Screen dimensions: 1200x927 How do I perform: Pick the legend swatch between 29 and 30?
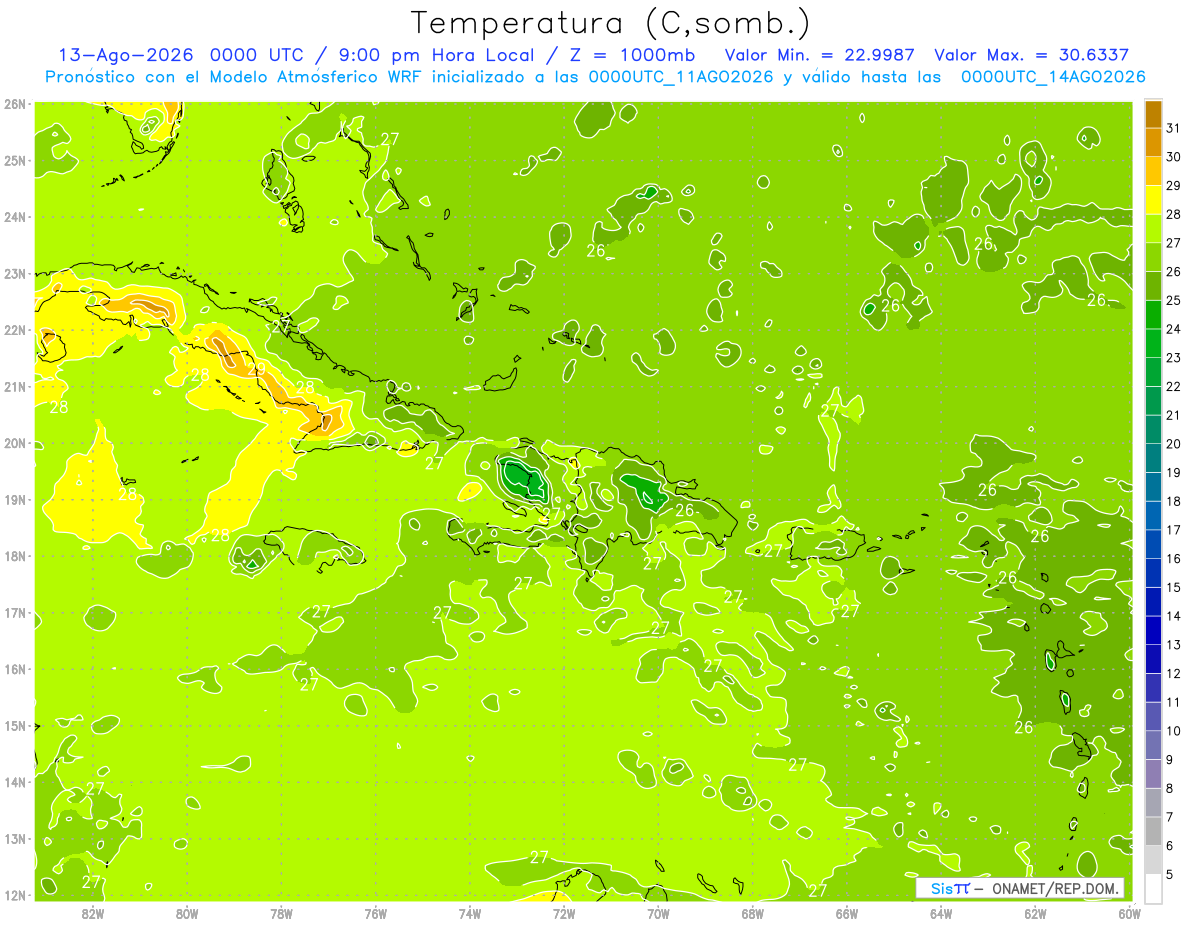pos(1153,171)
